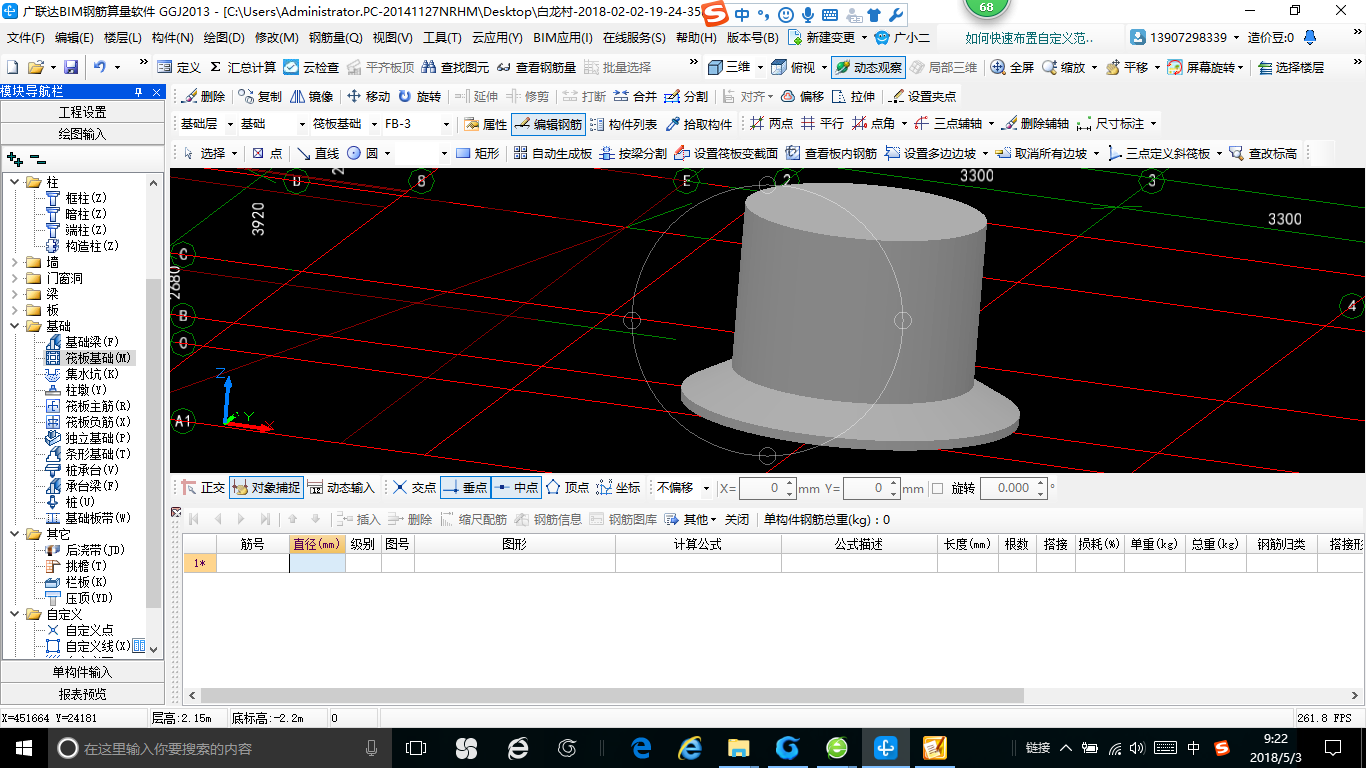The image size is (1366, 768).
Task: Open 属性 properties panel
Action: [x=486, y=125]
